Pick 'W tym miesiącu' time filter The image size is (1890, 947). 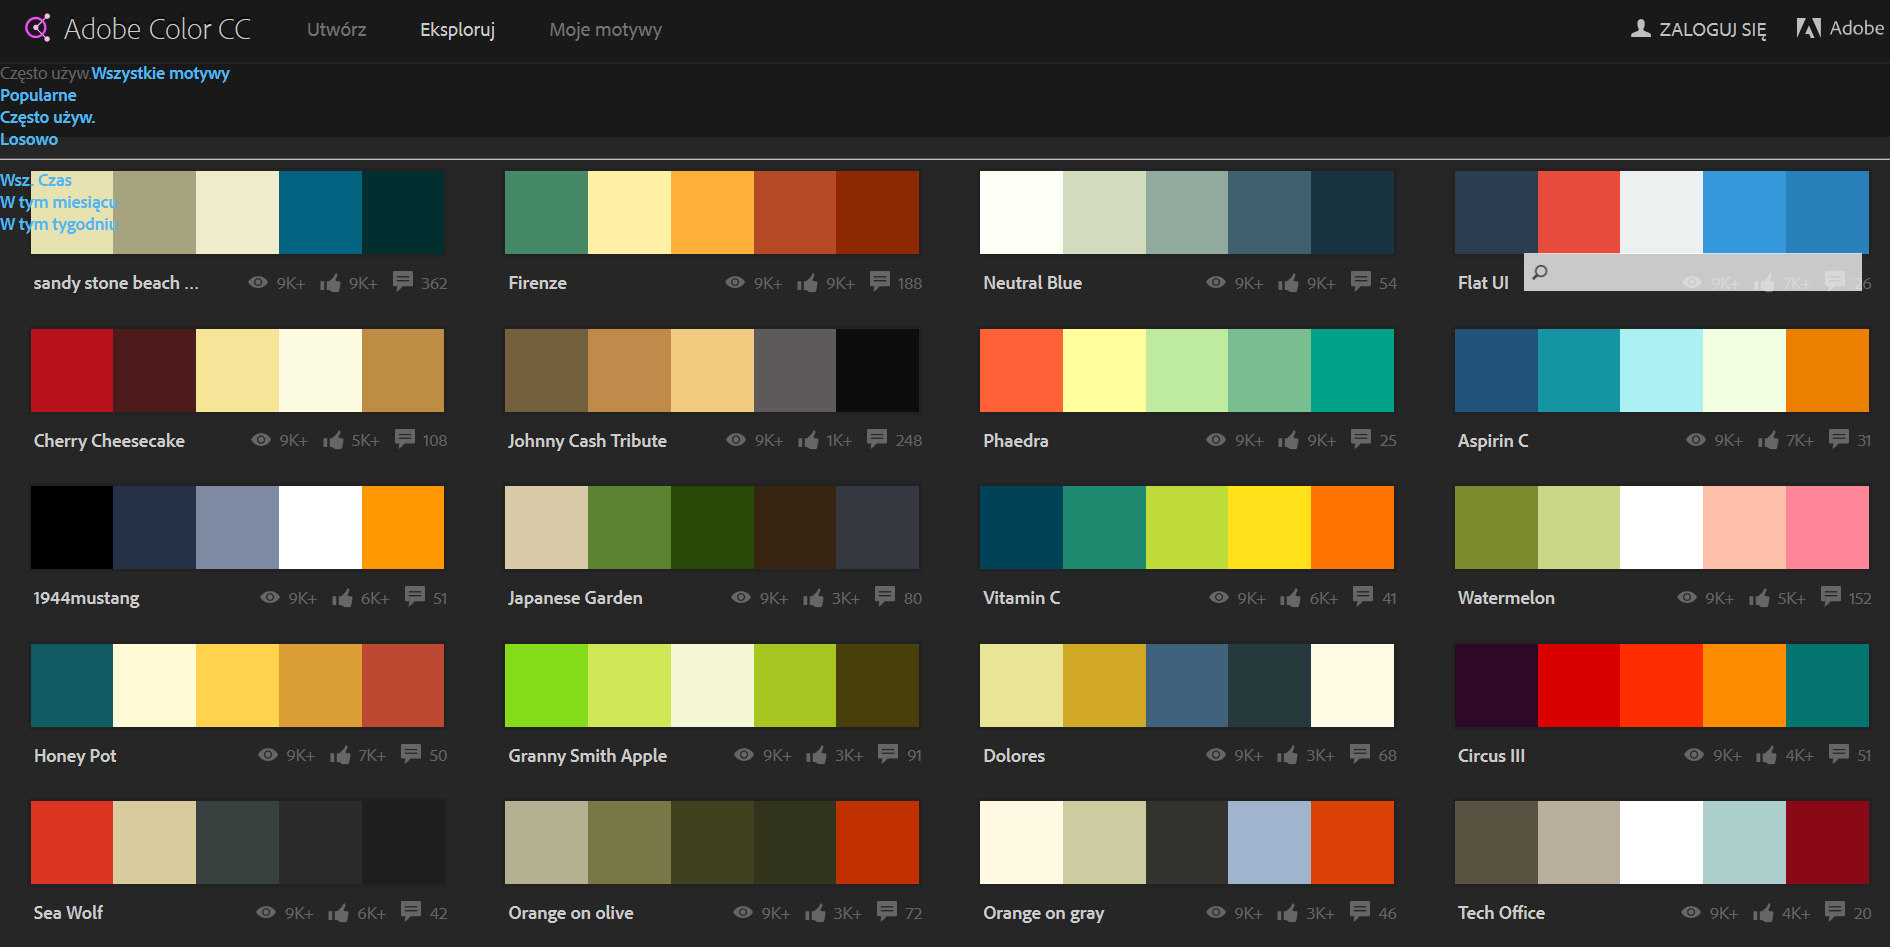click(59, 202)
